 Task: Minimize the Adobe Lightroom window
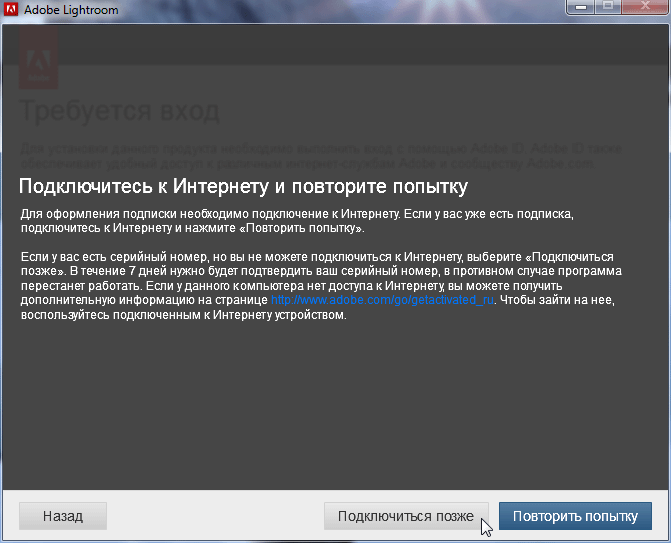point(581,6)
